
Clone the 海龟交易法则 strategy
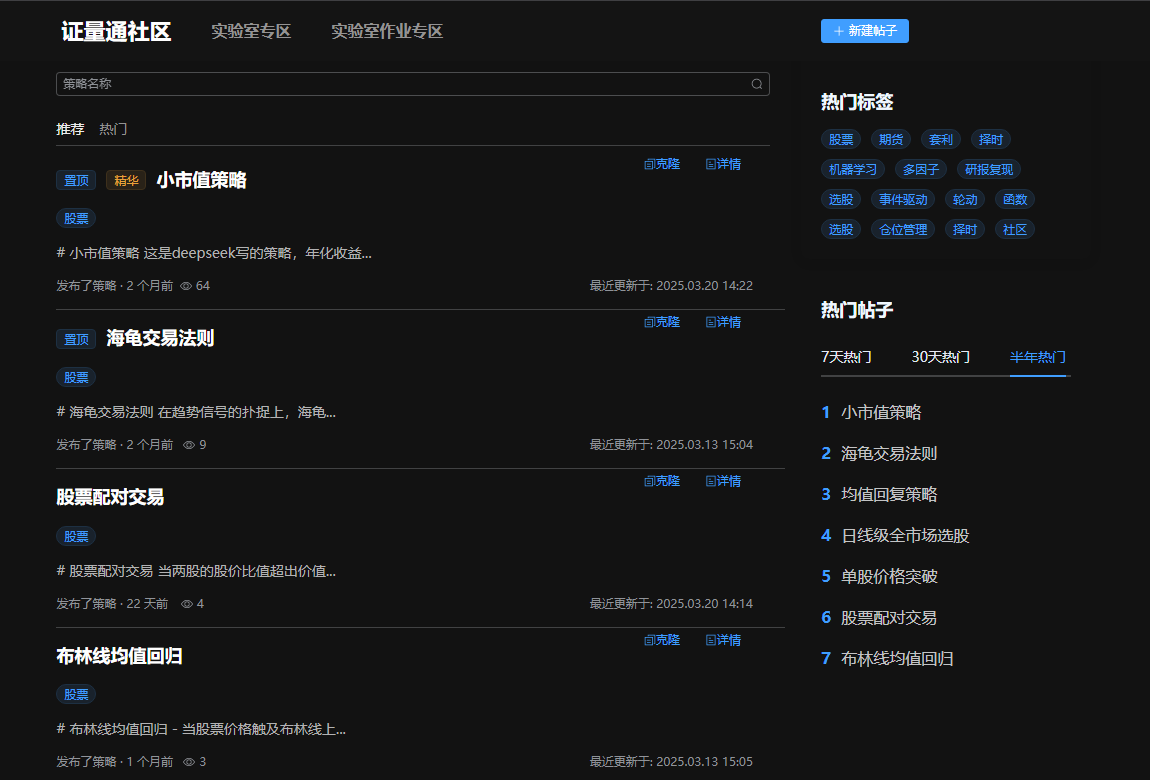click(x=662, y=322)
